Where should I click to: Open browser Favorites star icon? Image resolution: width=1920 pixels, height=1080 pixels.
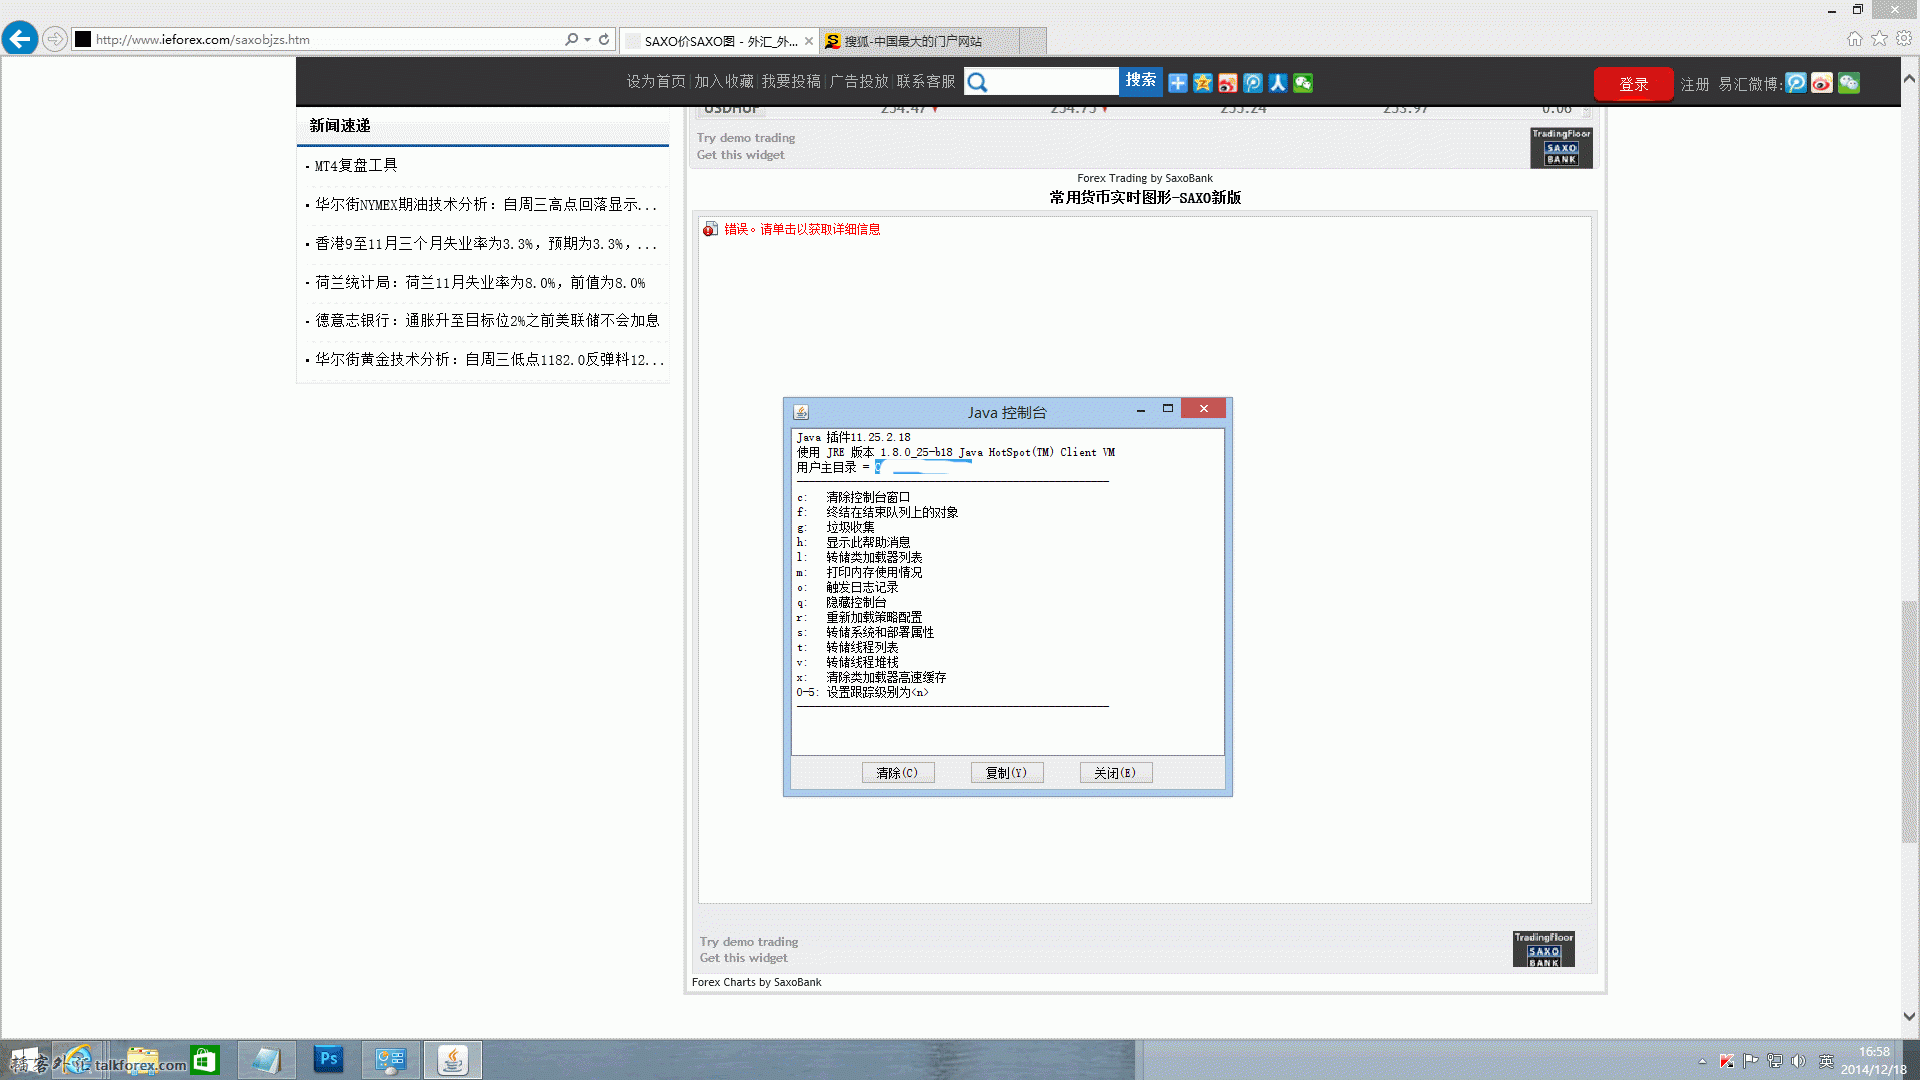(x=1880, y=38)
